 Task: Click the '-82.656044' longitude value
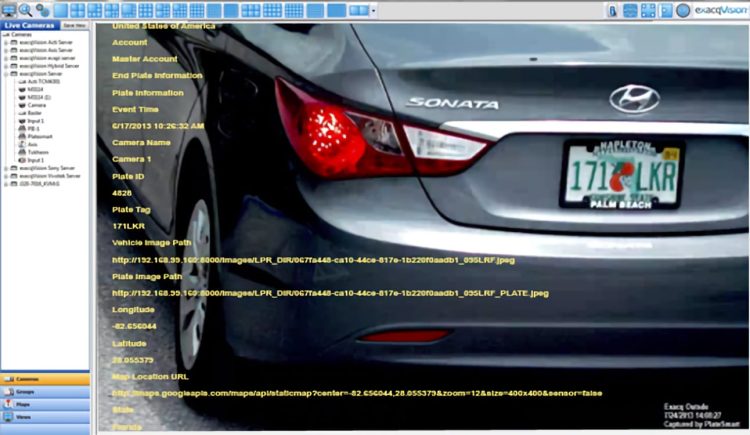click(134, 326)
